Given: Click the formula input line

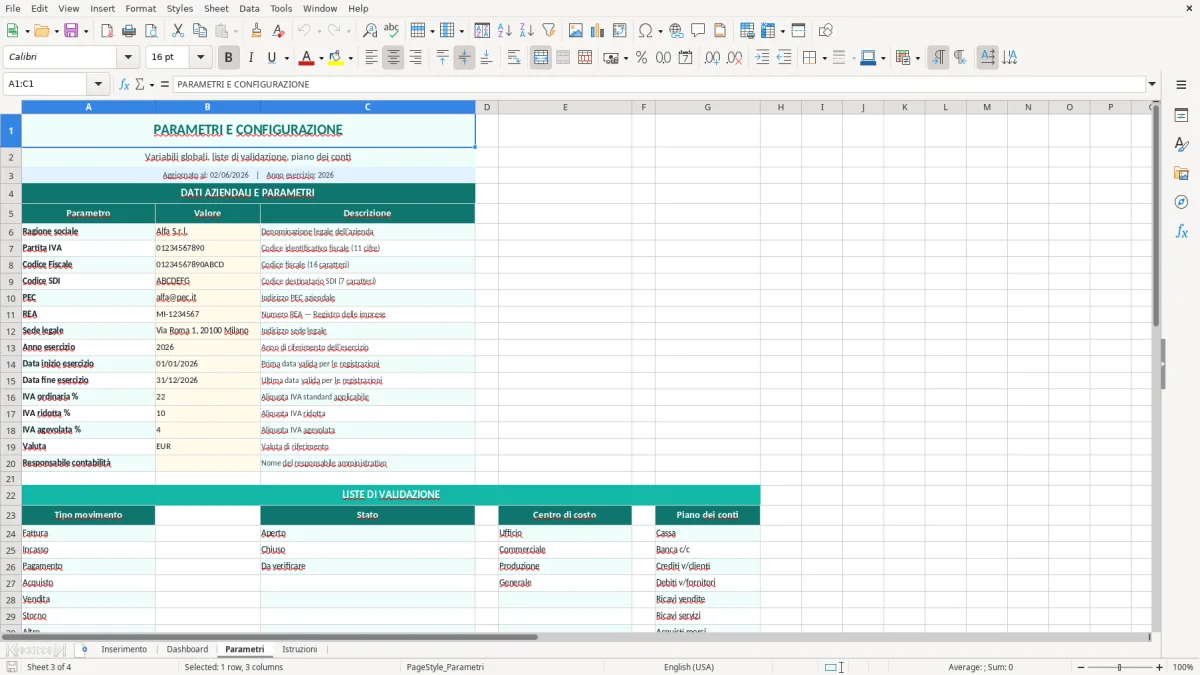Looking at the screenshot, I should [659, 84].
